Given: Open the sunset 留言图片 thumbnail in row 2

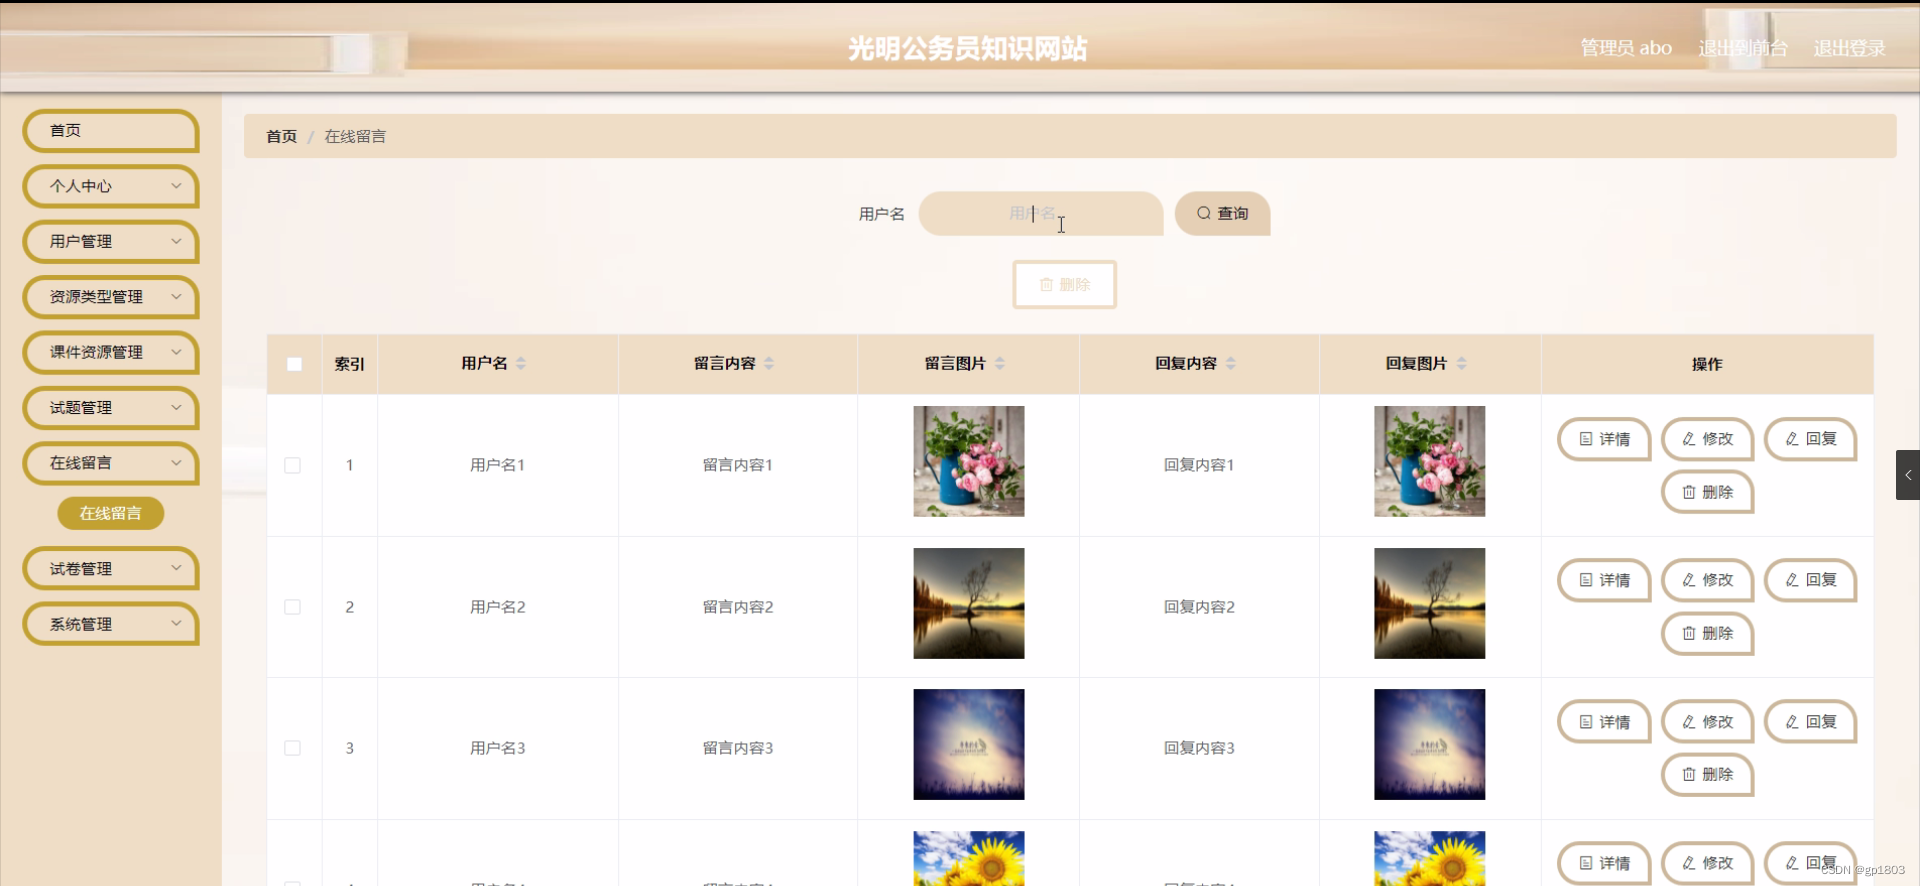Looking at the screenshot, I should [969, 603].
